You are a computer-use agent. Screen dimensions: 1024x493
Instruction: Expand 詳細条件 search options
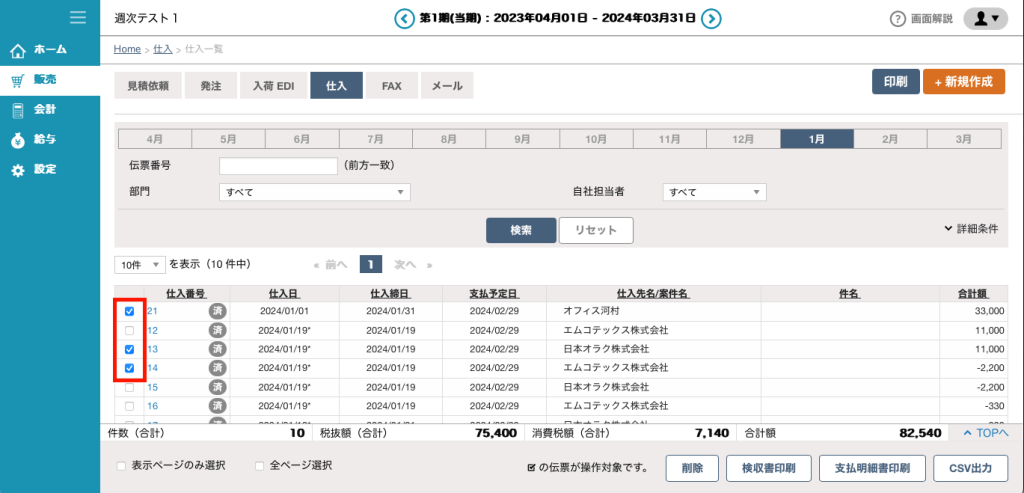pos(971,229)
